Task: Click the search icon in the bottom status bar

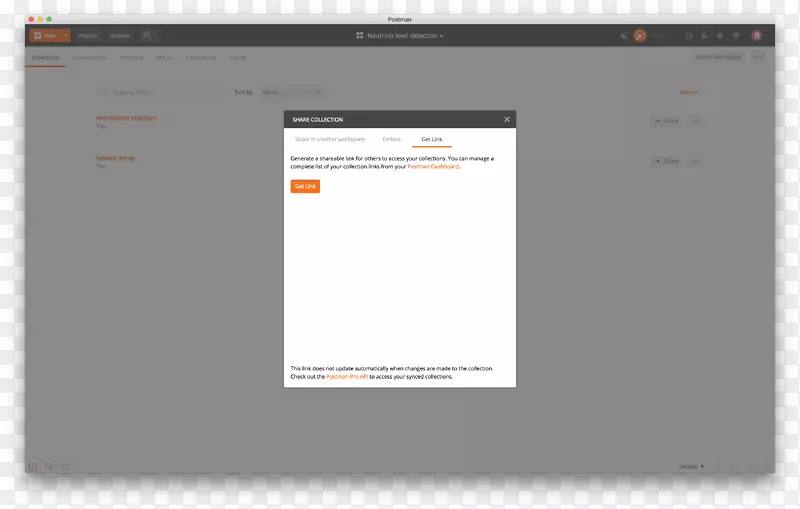Action: click(49, 466)
